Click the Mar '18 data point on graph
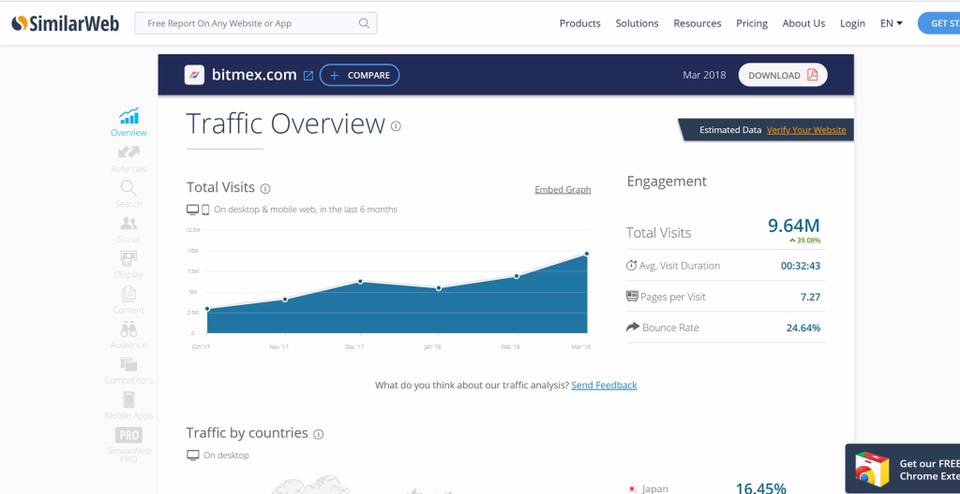The width and height of the screenshot is (960, 494). 587,253
